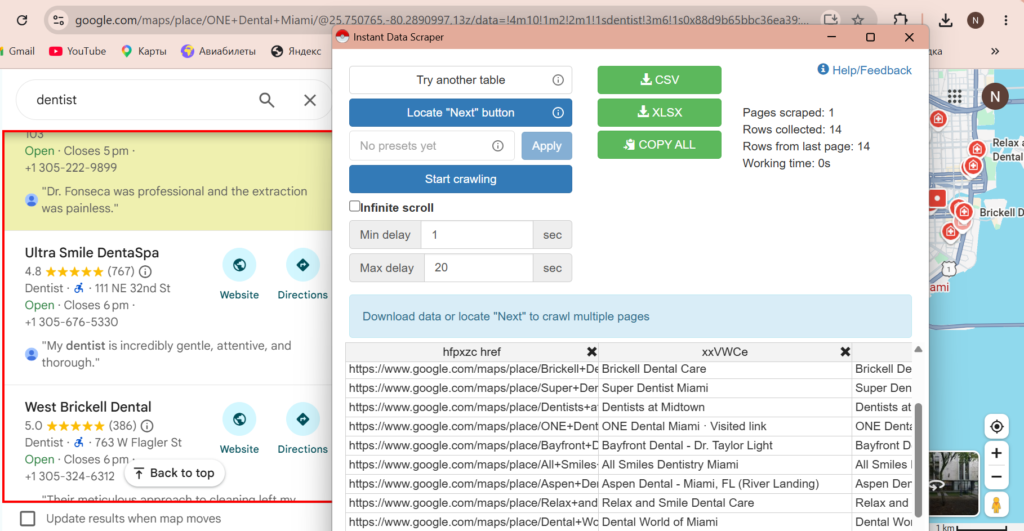Viewport: 1024px width, 531px height.
Task: Click the No presets yet field
Action: pyautogui.click(x=432, y=146)
